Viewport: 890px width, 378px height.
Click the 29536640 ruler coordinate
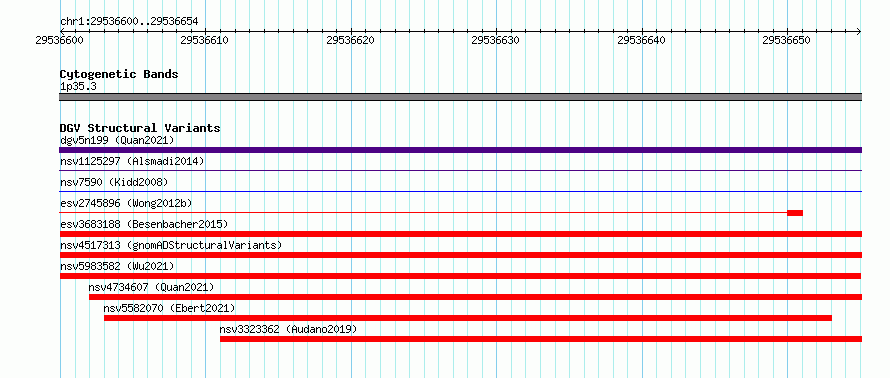tap(641, 40)
